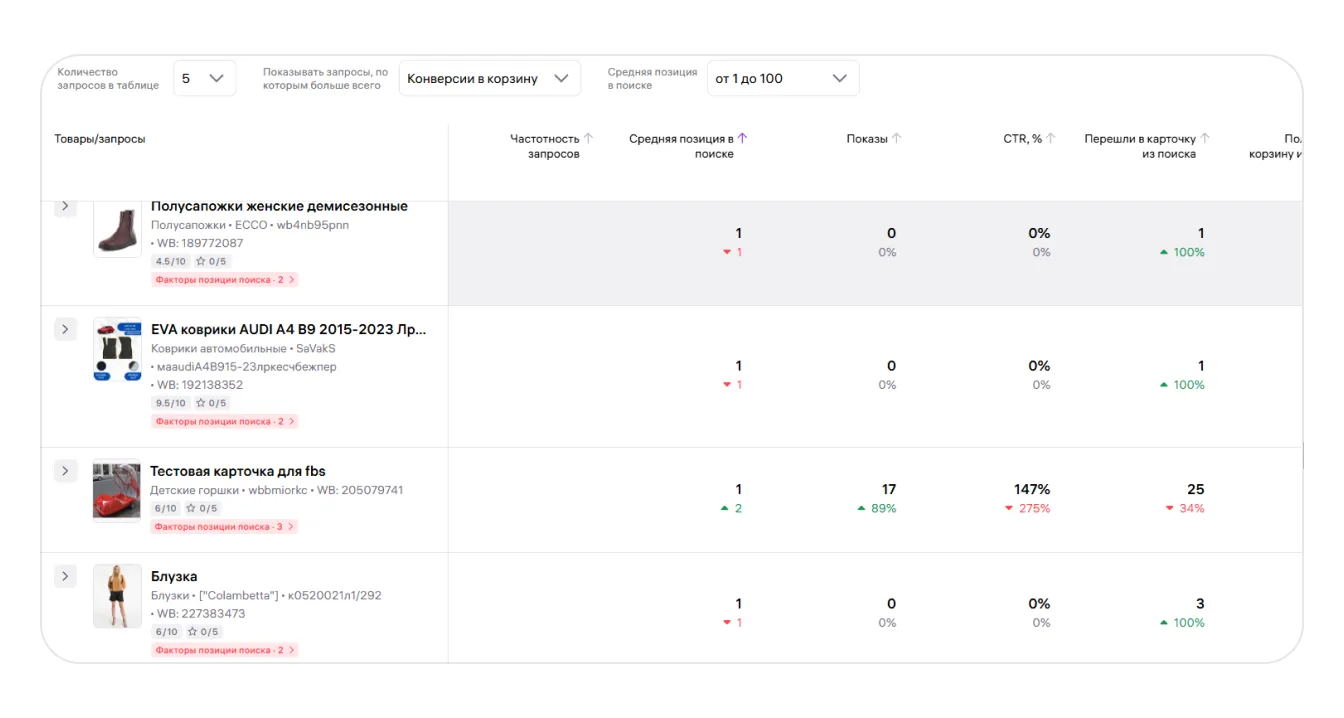Sort by Частотность запросов arrow
Viewport: 1344px width, 718px height.
point(588,139)
